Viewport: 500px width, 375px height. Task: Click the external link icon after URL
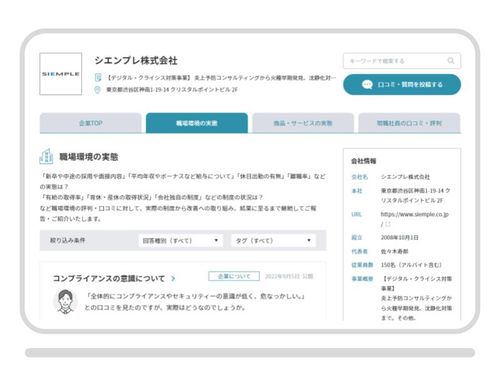pyautogui.click(x=388, y=224)
